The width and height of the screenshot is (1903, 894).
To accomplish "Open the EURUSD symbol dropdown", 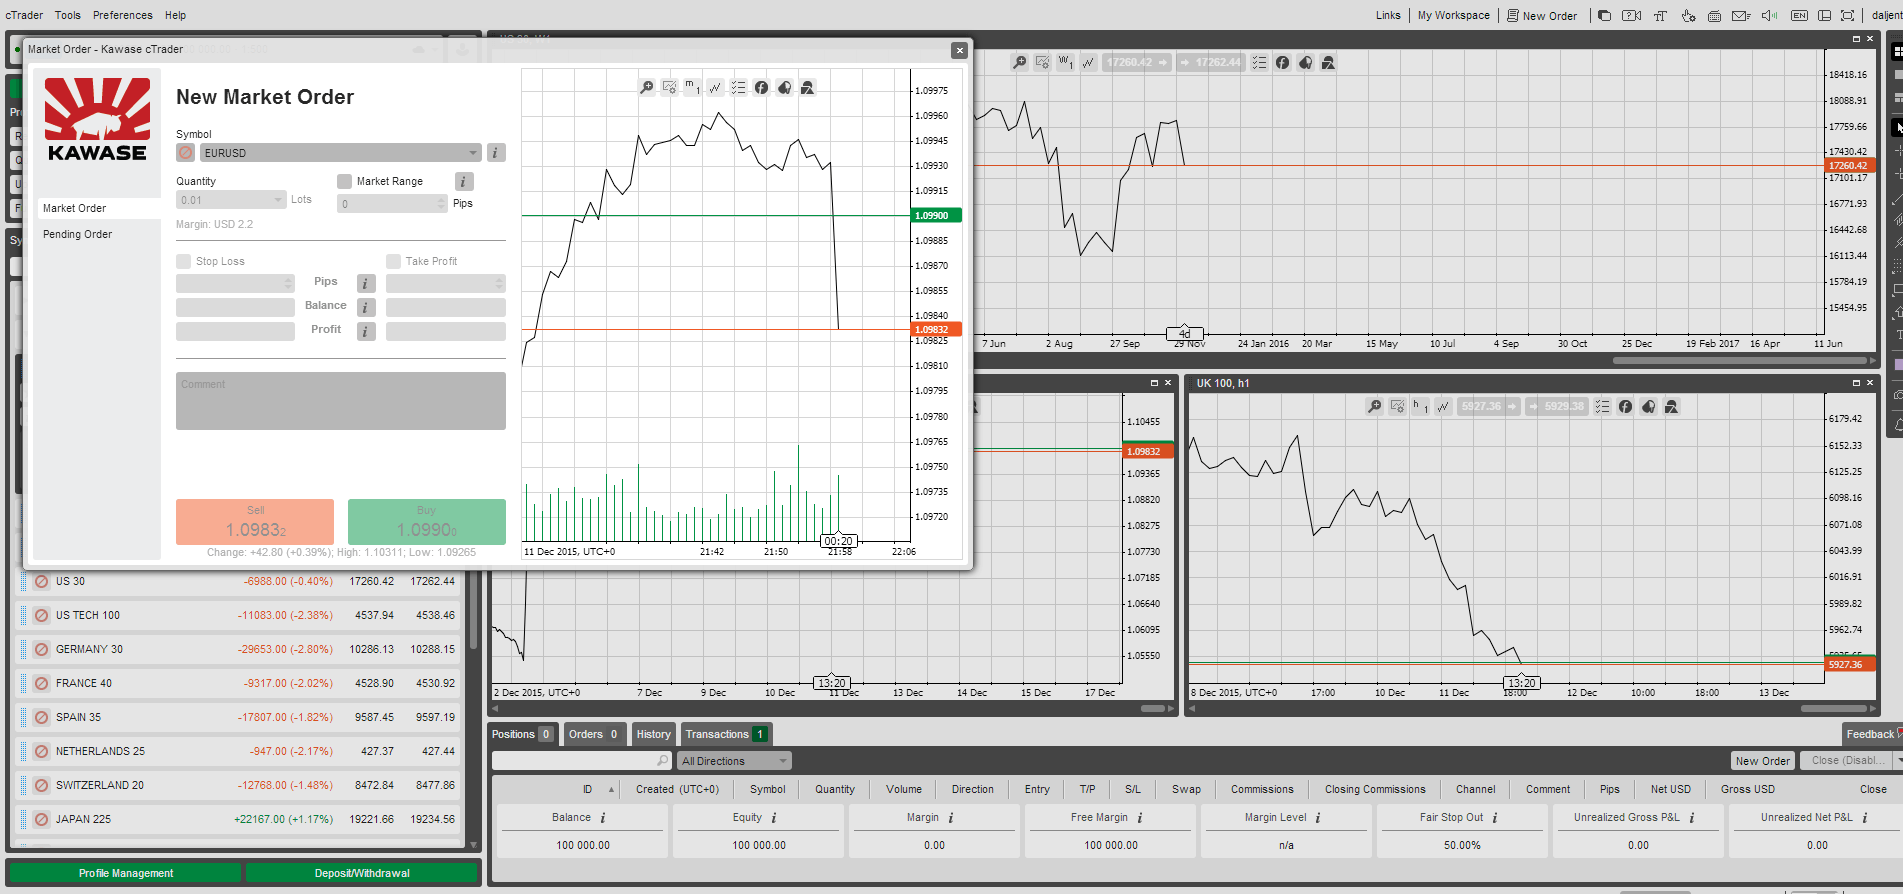I will (x=340, y=153).
